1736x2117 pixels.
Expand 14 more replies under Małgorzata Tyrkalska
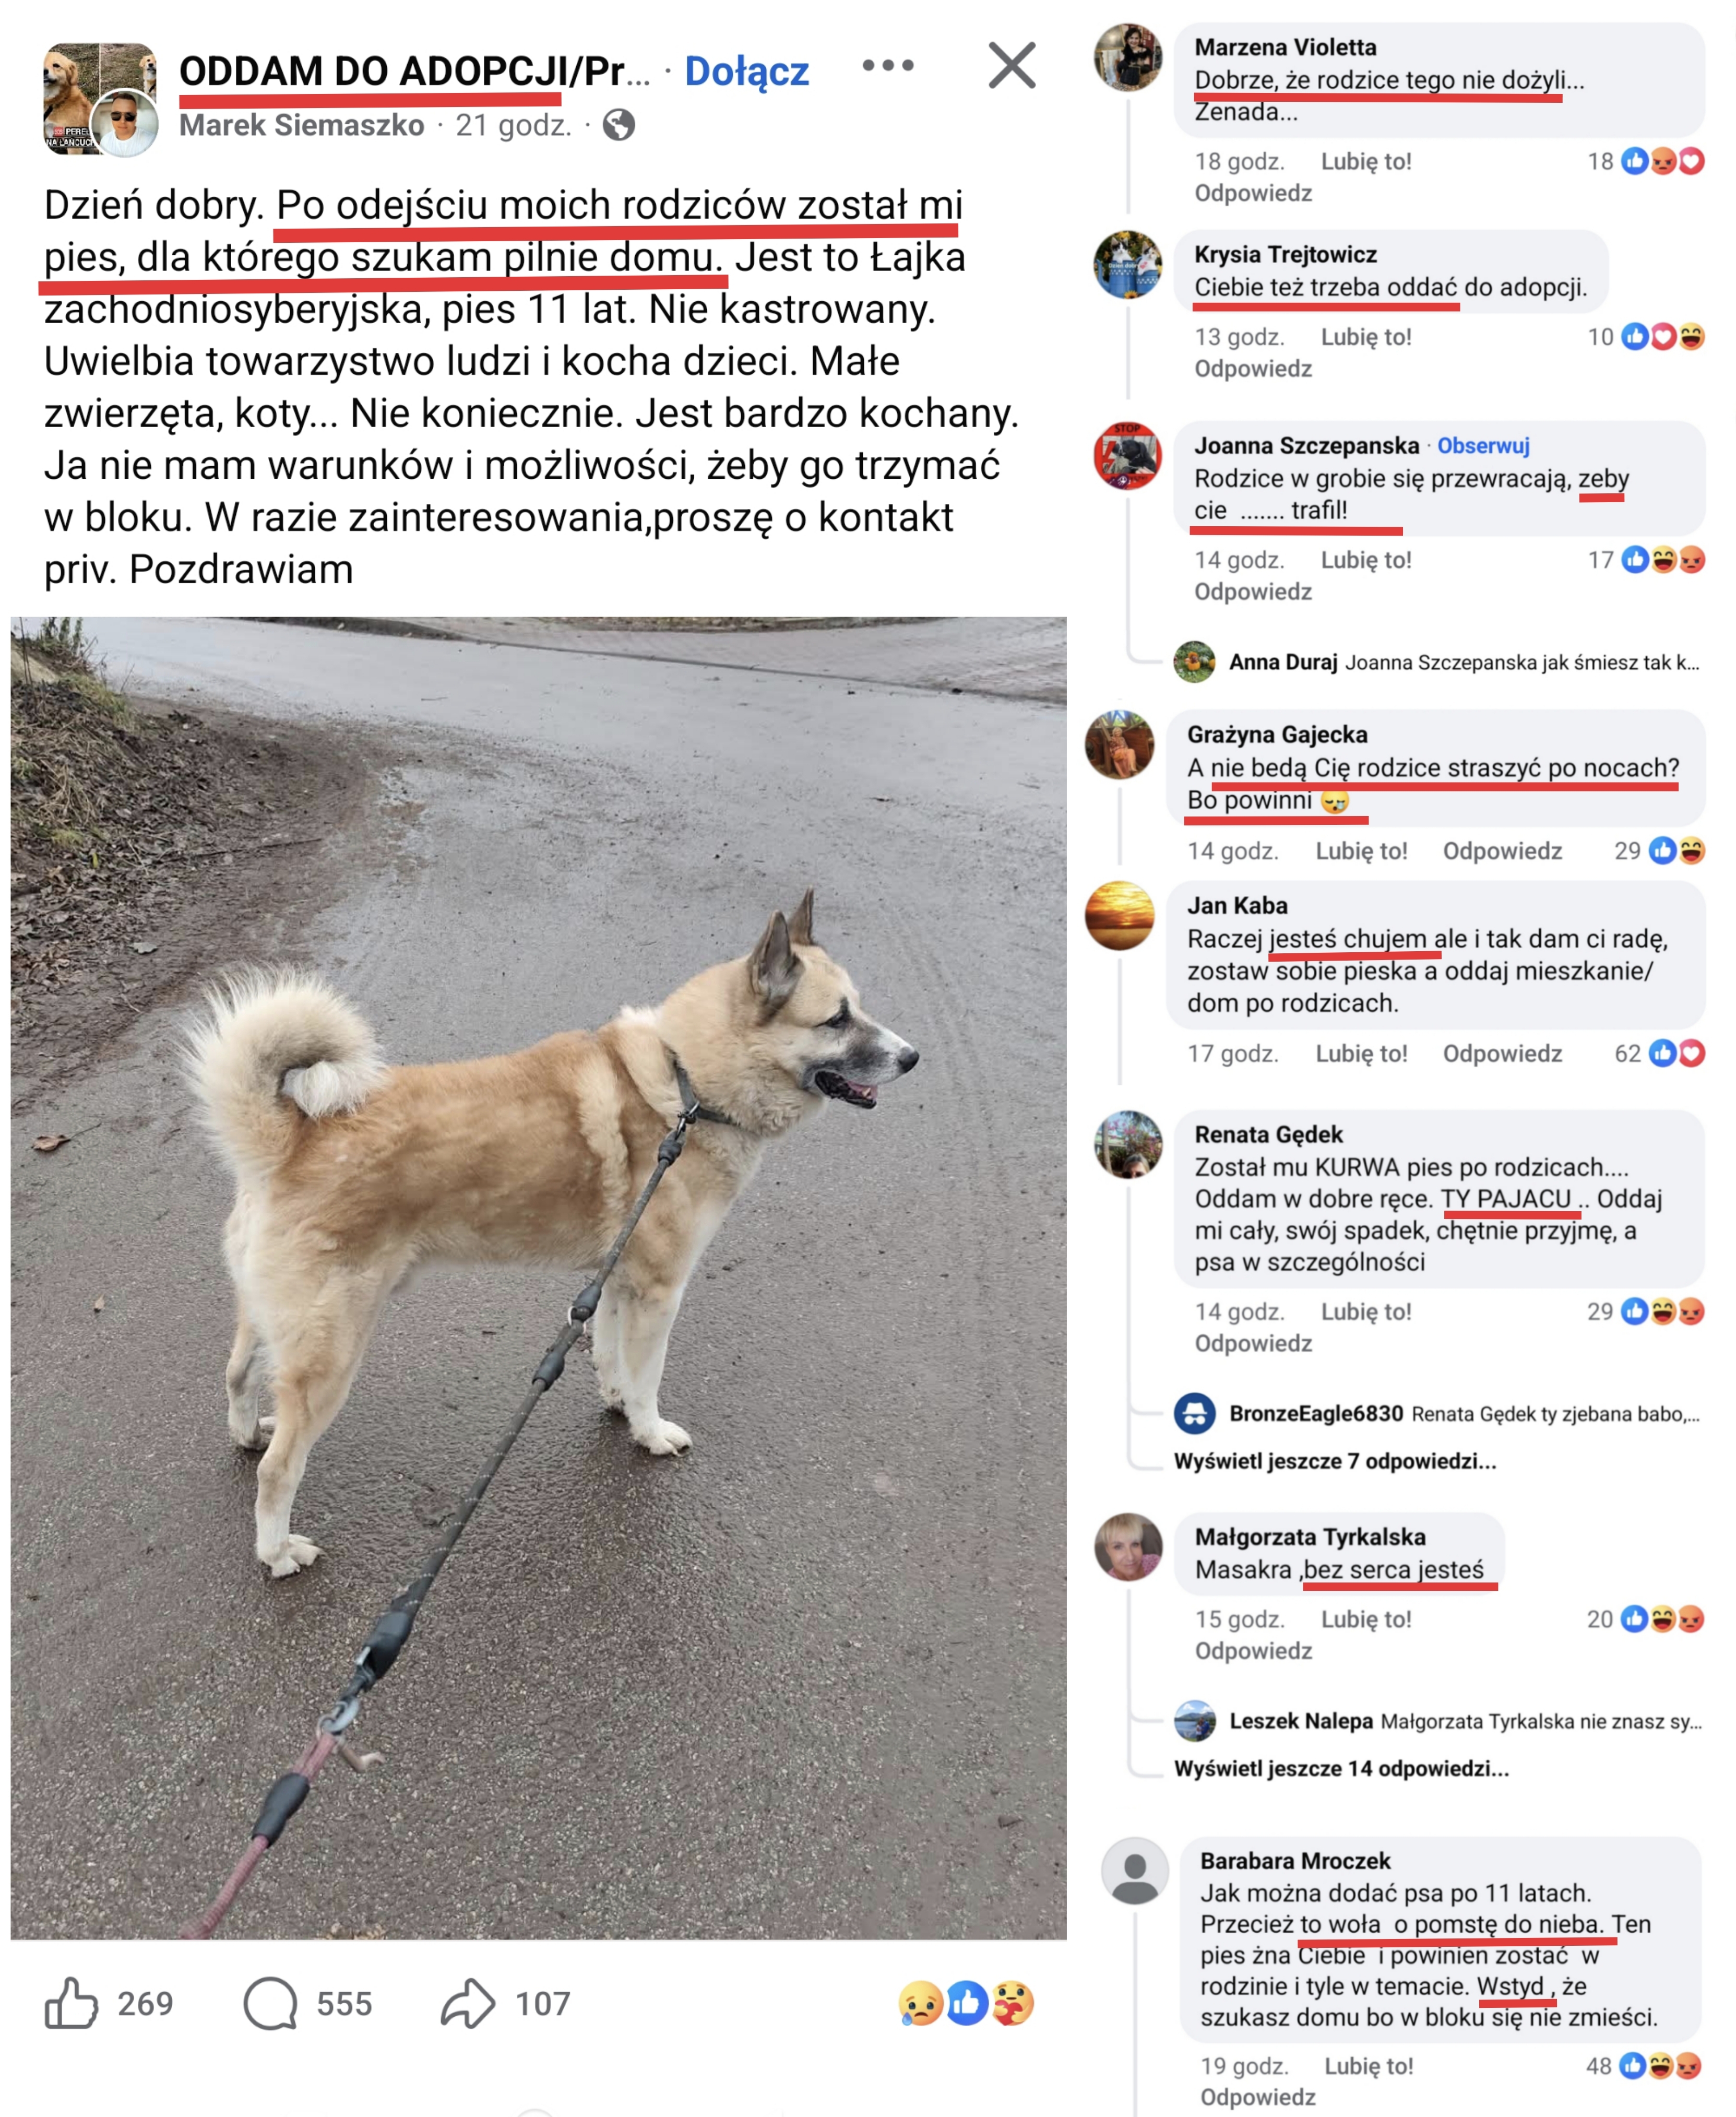[1341, 1769]
